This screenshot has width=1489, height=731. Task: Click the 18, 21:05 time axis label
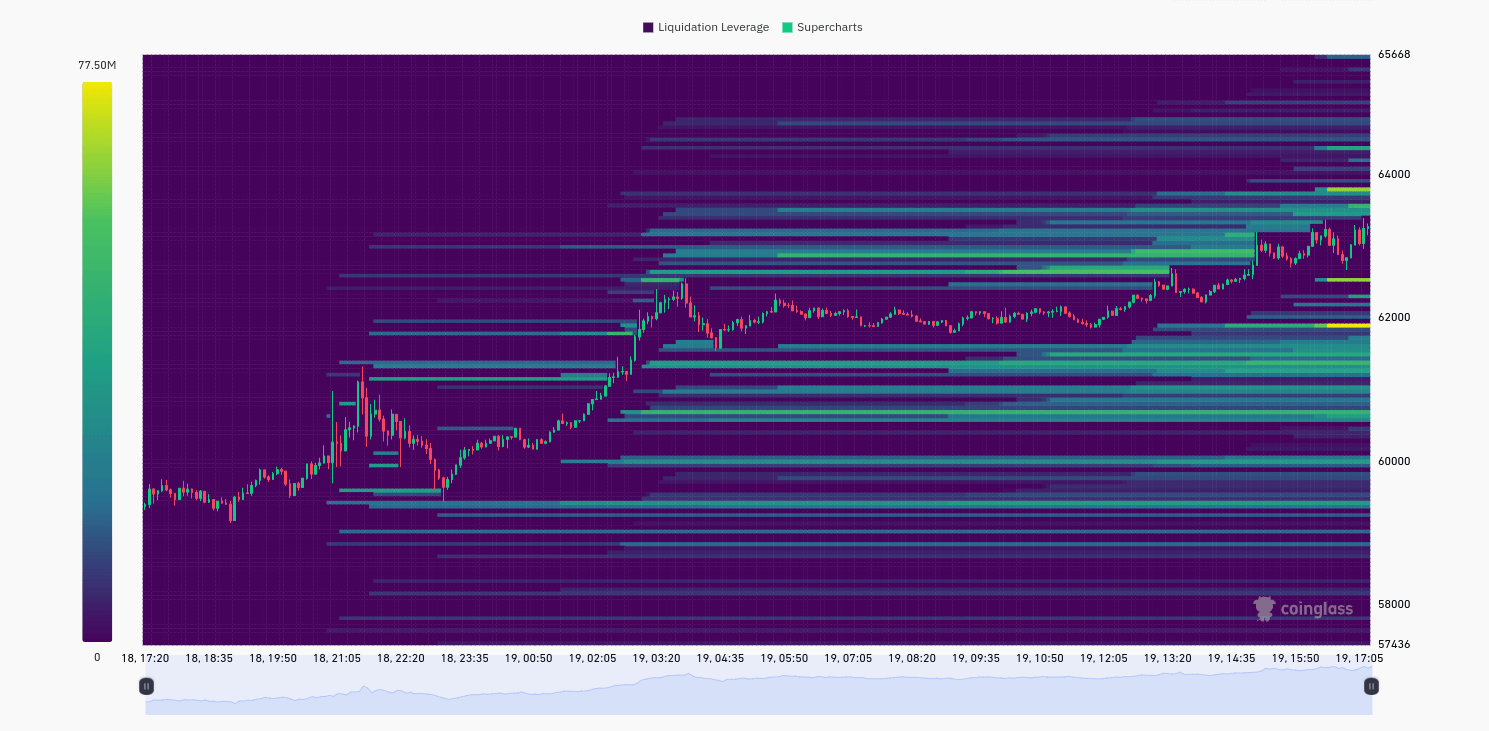point(337,658)
